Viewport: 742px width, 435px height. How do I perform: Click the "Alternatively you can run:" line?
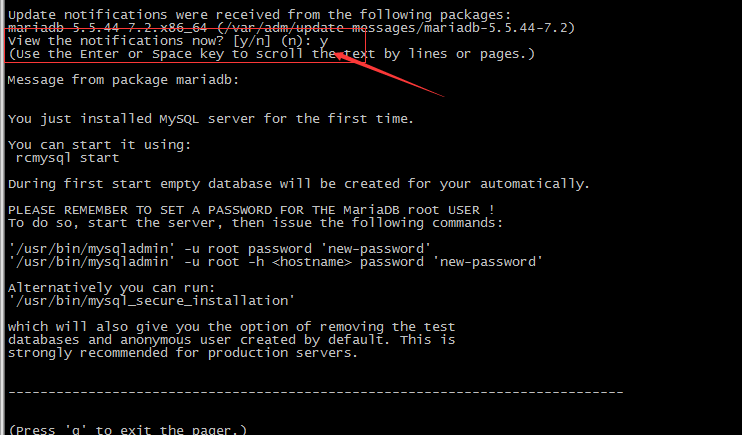tap(115, 287)
